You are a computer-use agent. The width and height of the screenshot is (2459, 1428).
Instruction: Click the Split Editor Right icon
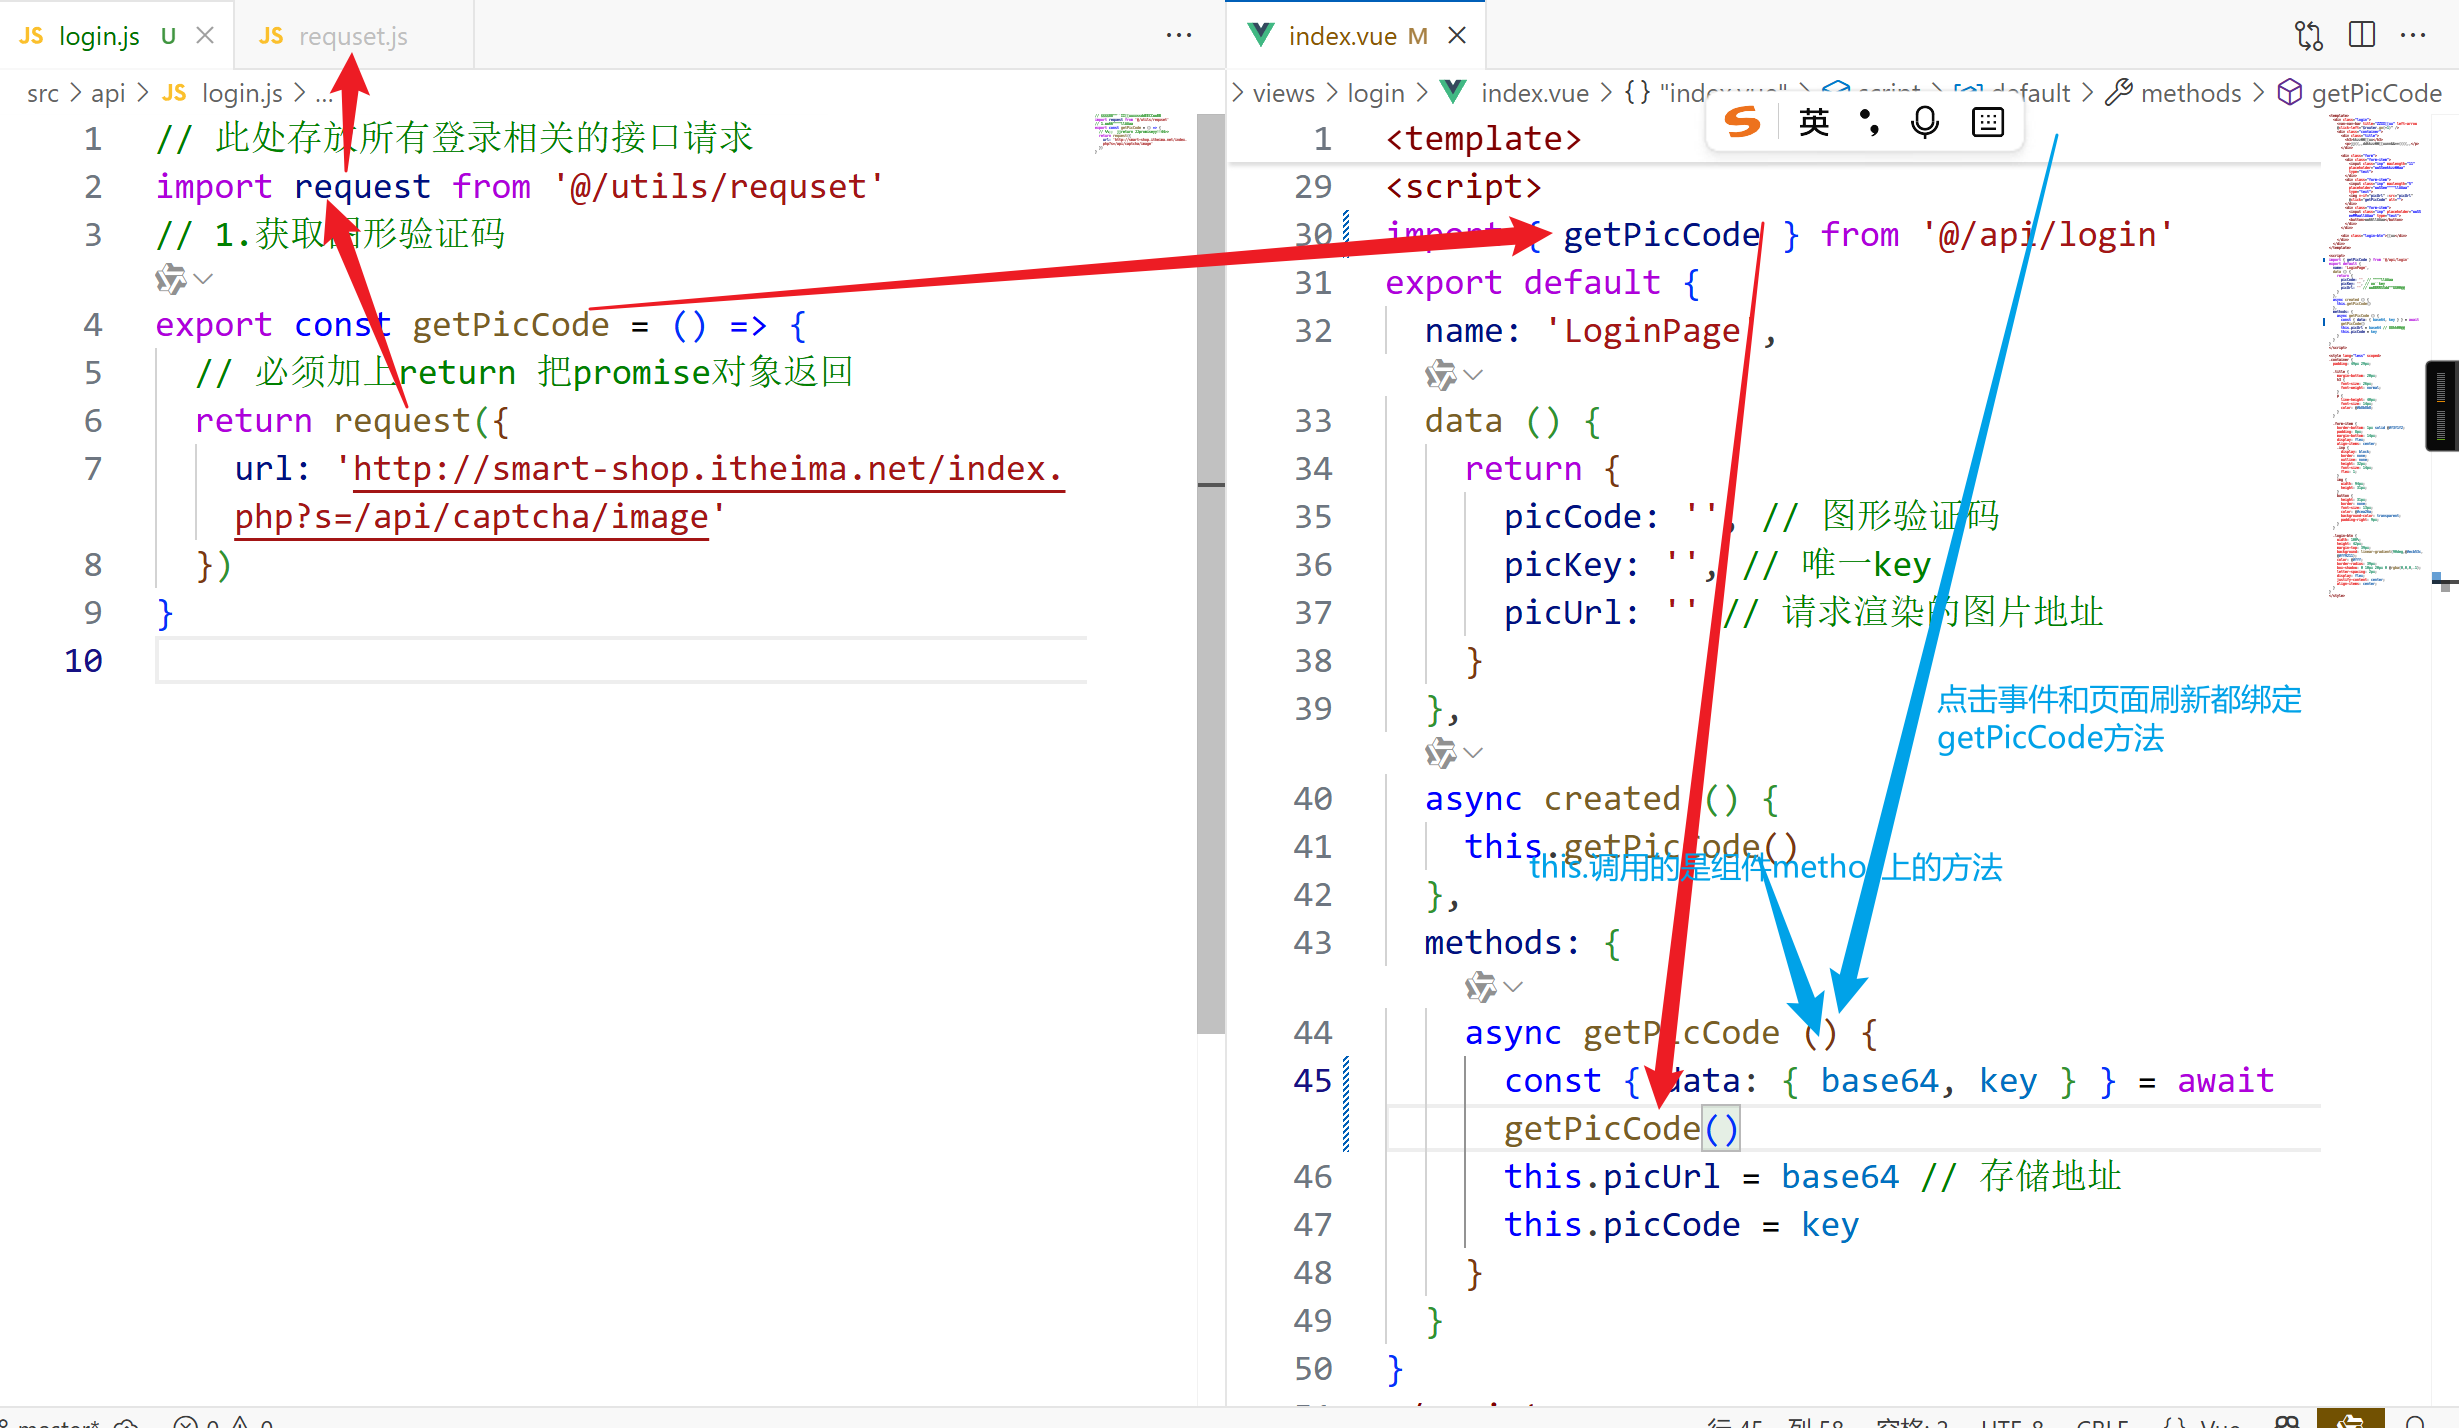(x=2362, y=36)
